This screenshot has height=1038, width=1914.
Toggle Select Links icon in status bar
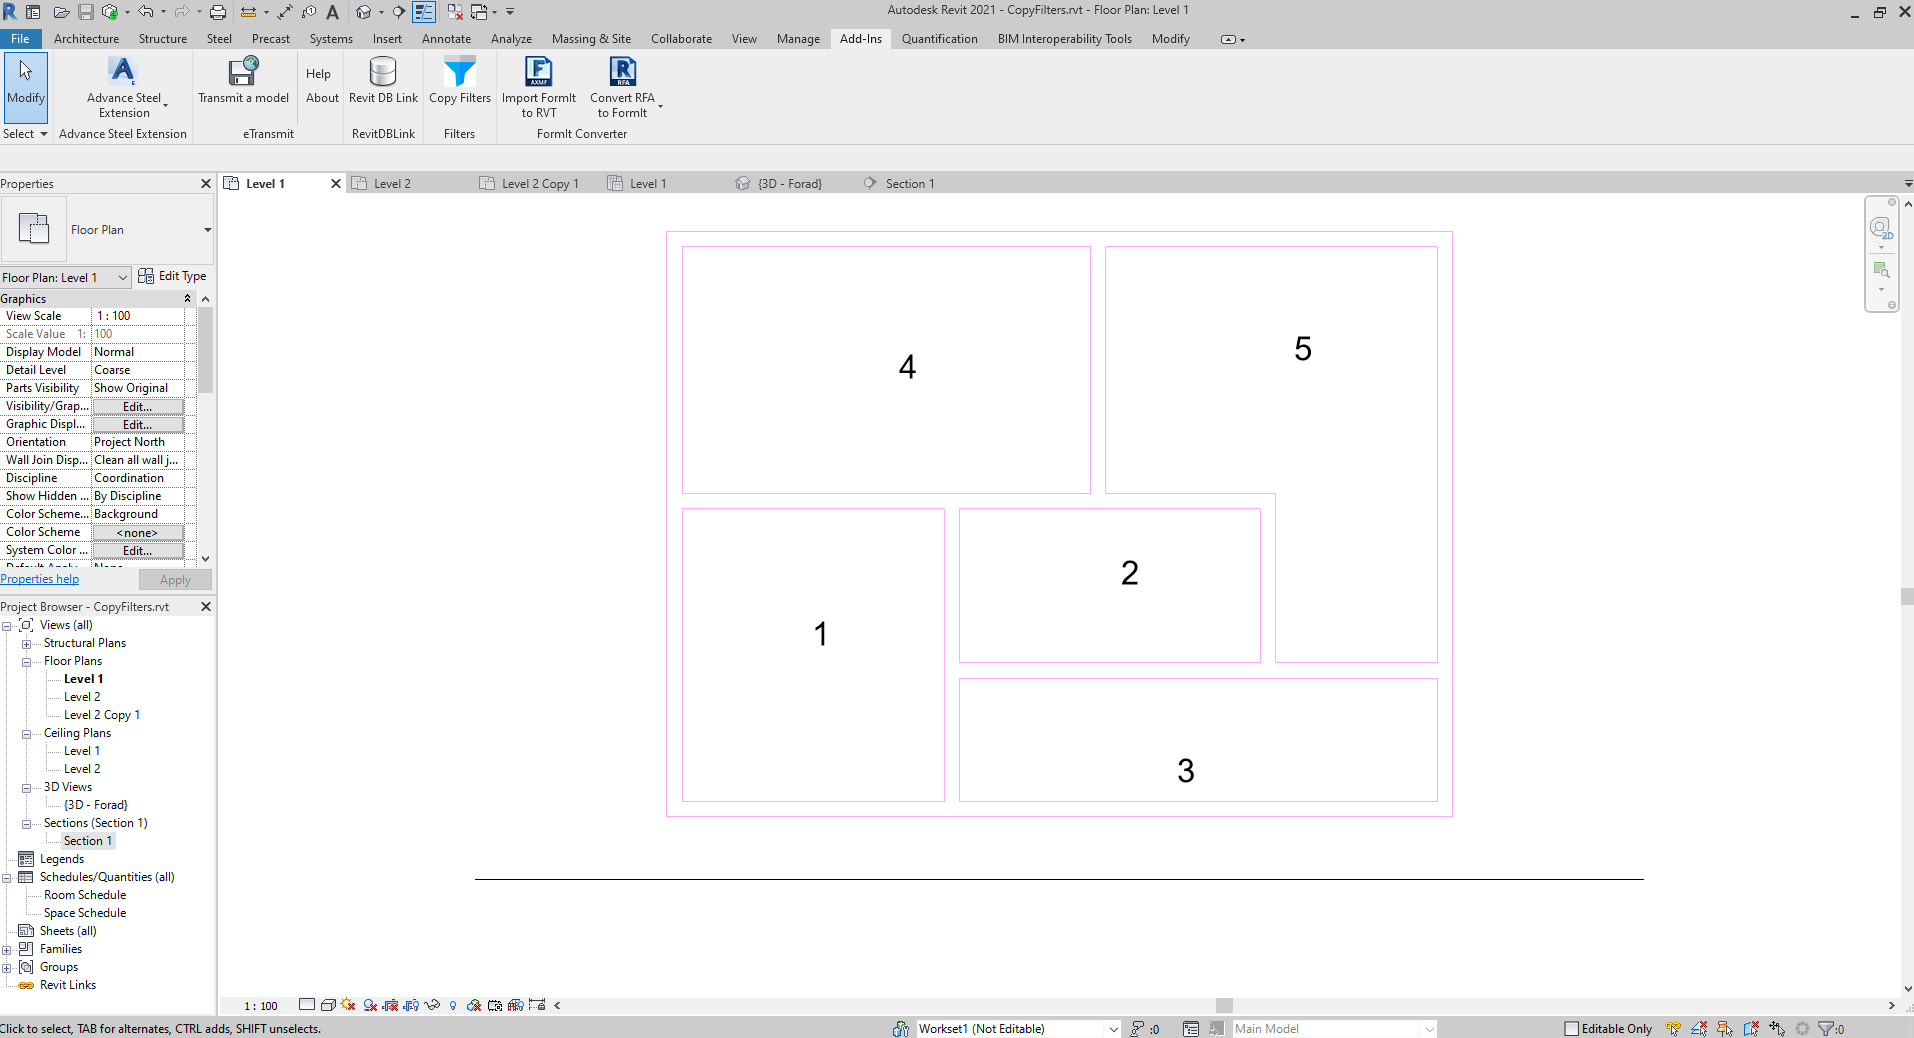click(x=1673, y=1028)
